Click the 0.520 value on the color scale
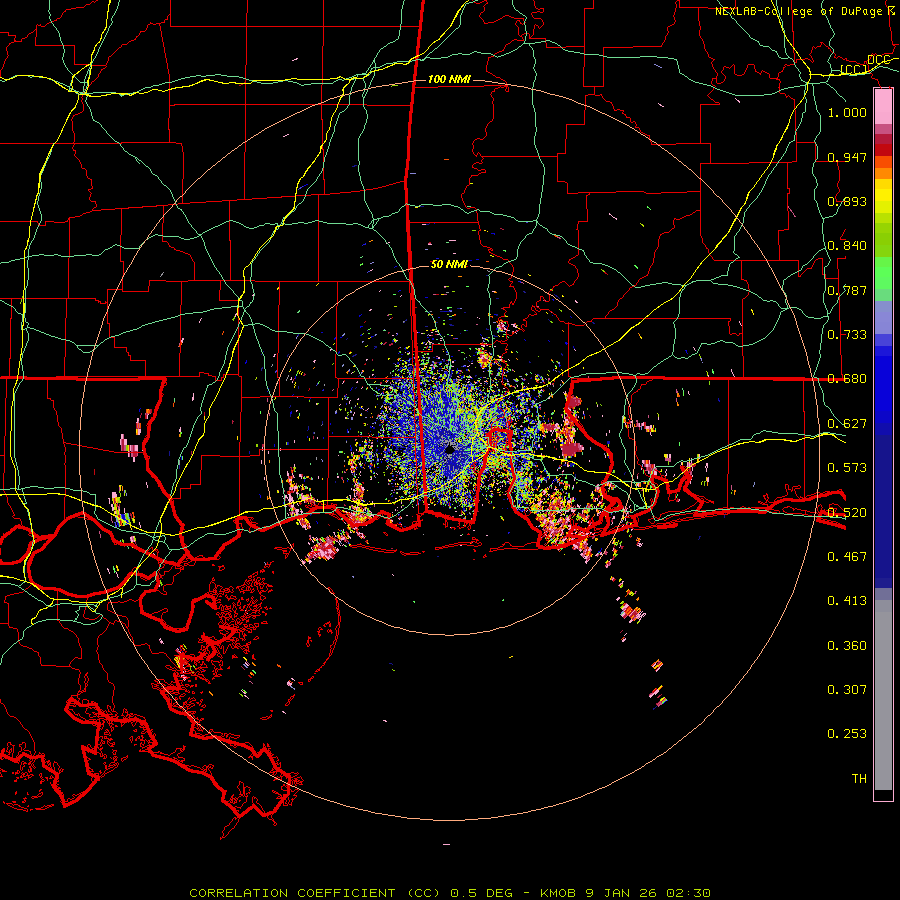The width and height of the screenshot is (900, 900). pyautogui.click(x=847, y=513)
